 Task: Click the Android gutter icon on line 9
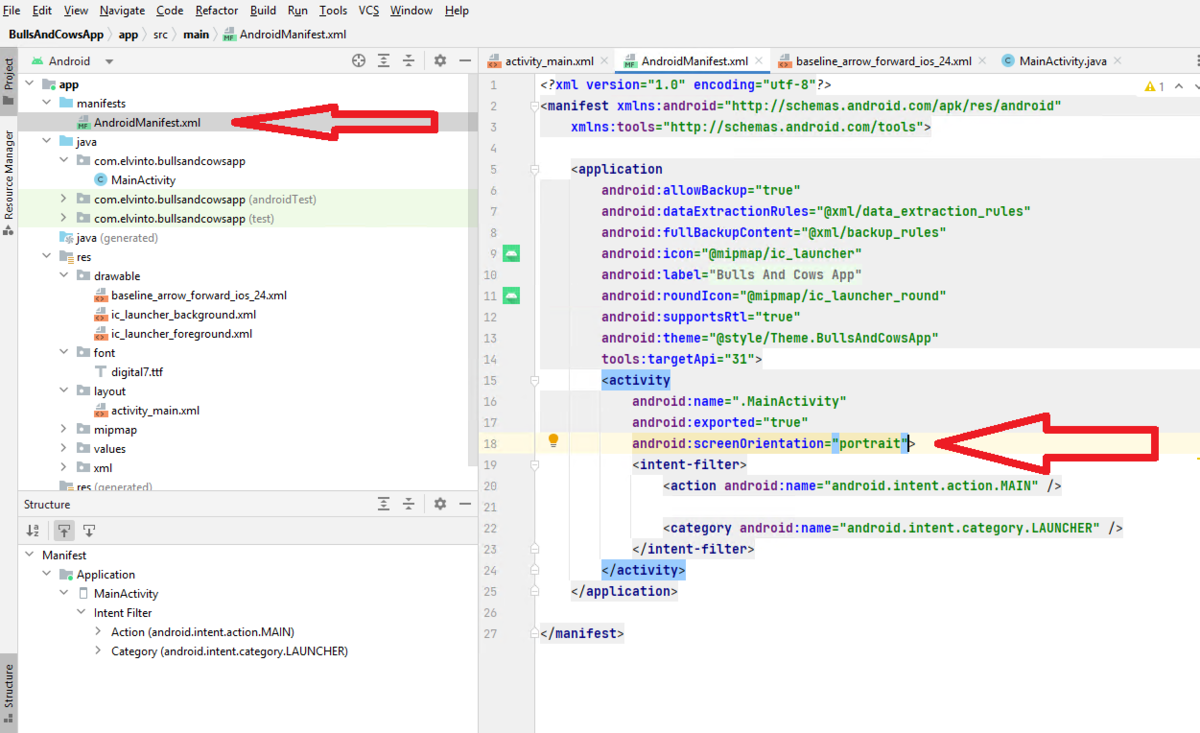pos(512,254)
